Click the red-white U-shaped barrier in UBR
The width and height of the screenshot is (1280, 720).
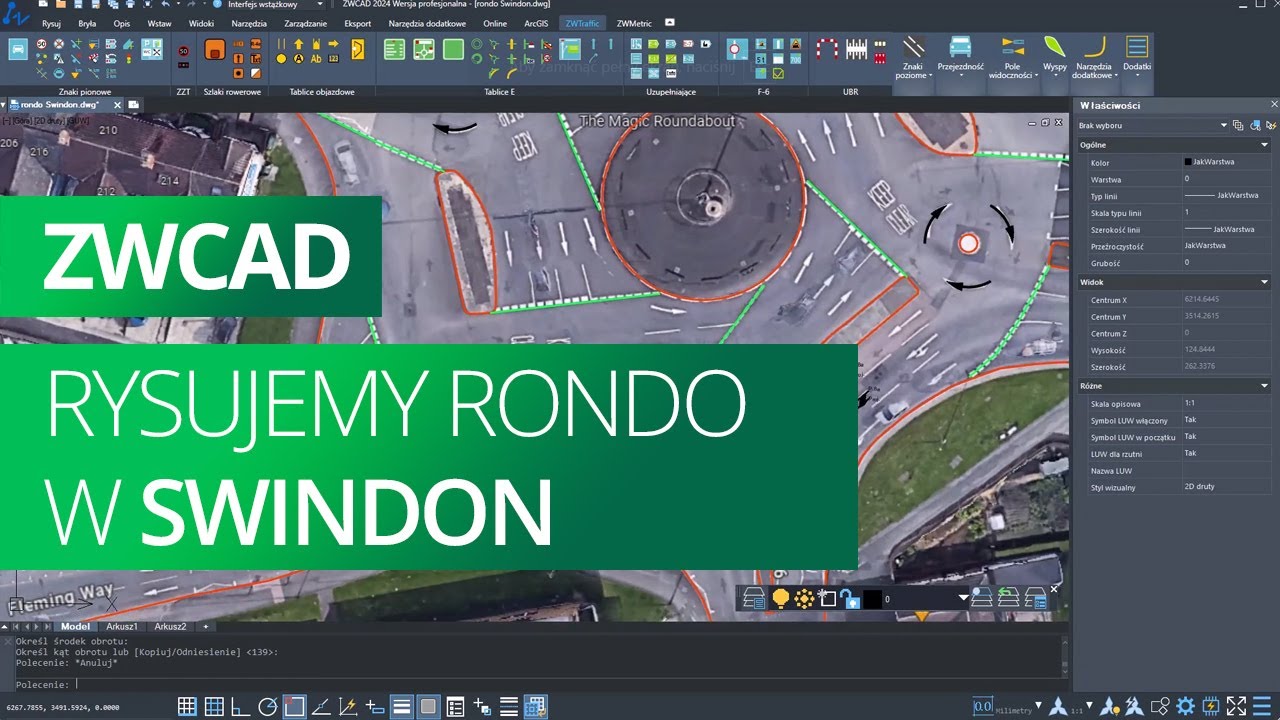tap(826, 48)
